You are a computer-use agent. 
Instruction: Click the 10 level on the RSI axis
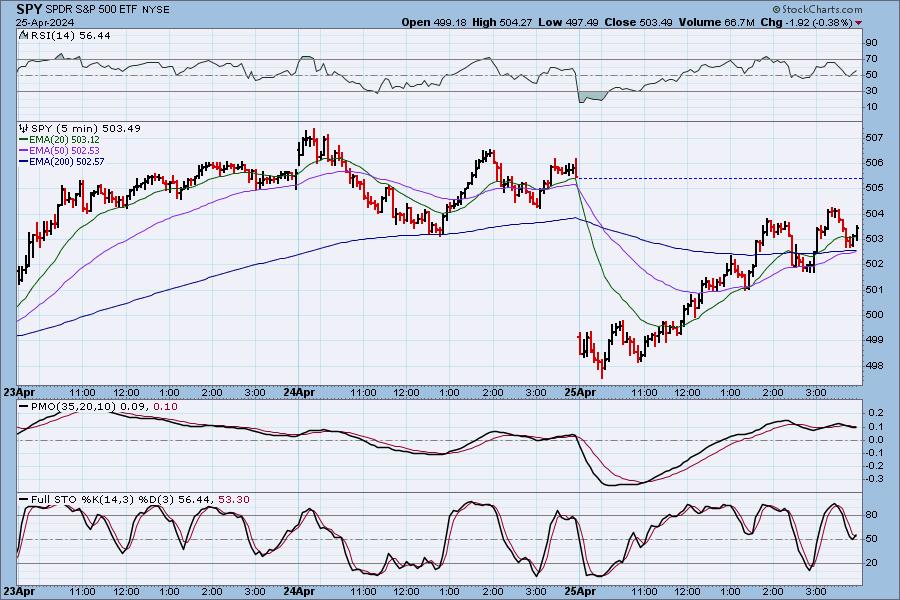(x=871, y=107)
